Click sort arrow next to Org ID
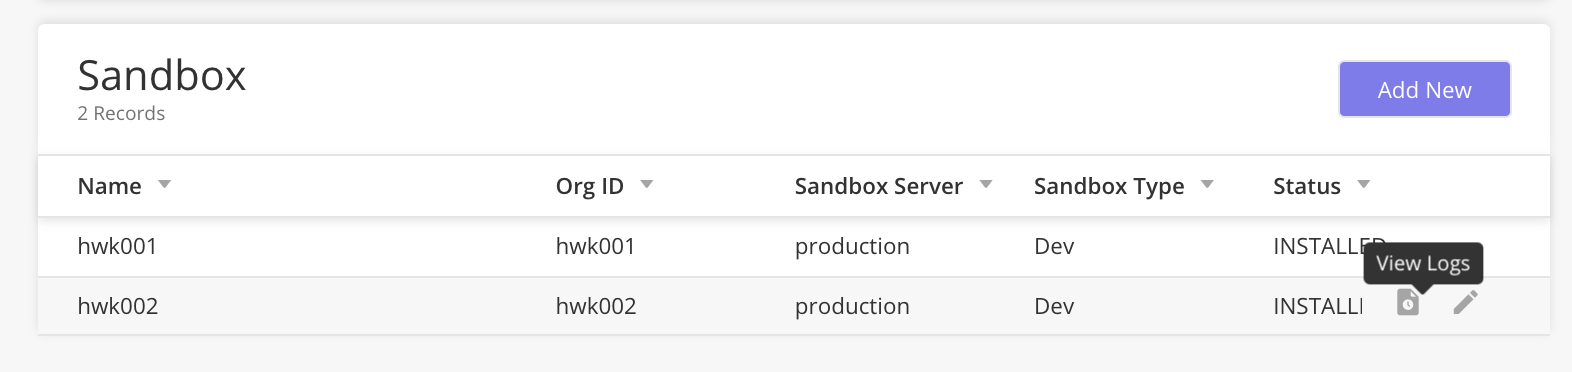The height and width of the screenshot is (372, 1572). [647, 184]
